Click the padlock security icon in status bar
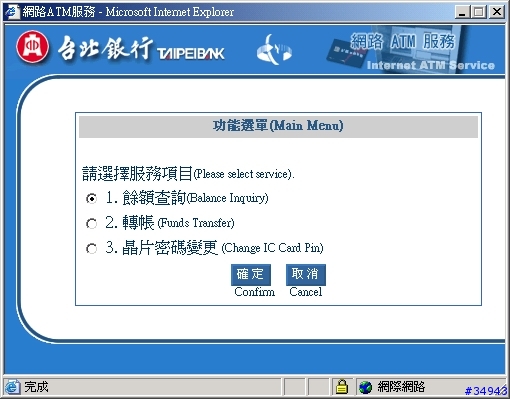 (342, 387)
